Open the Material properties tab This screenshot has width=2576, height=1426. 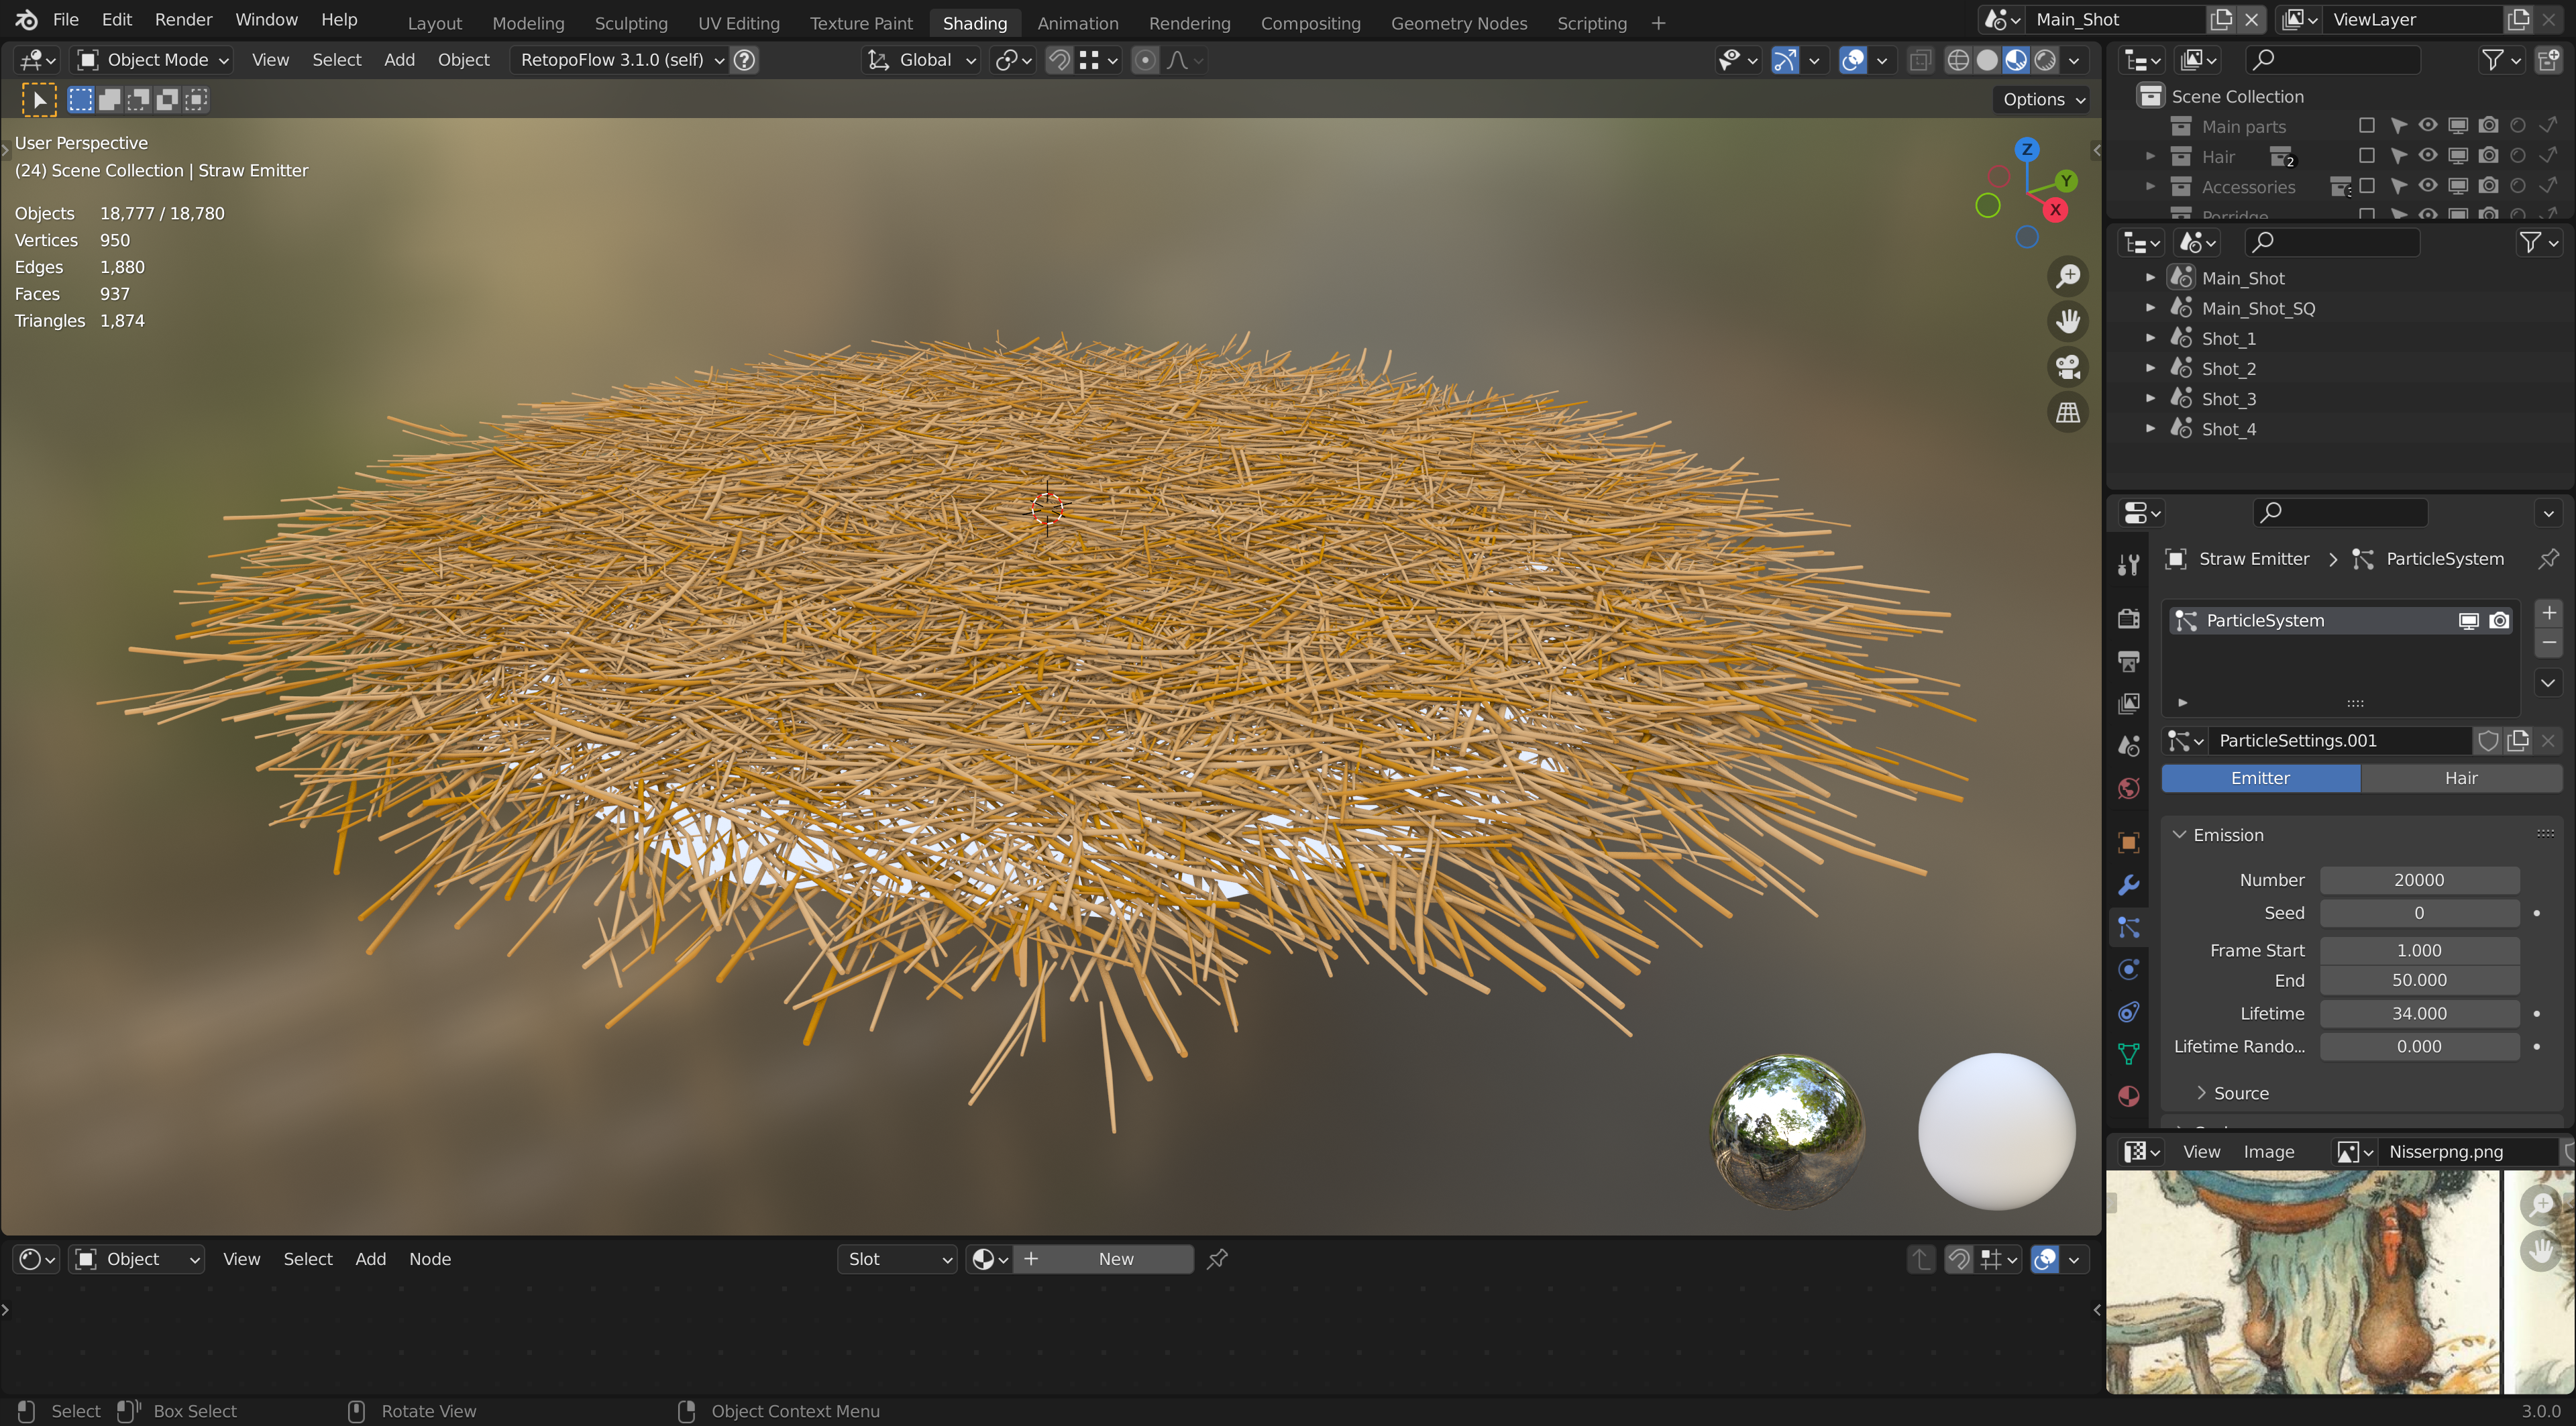pos(2128,1096)
